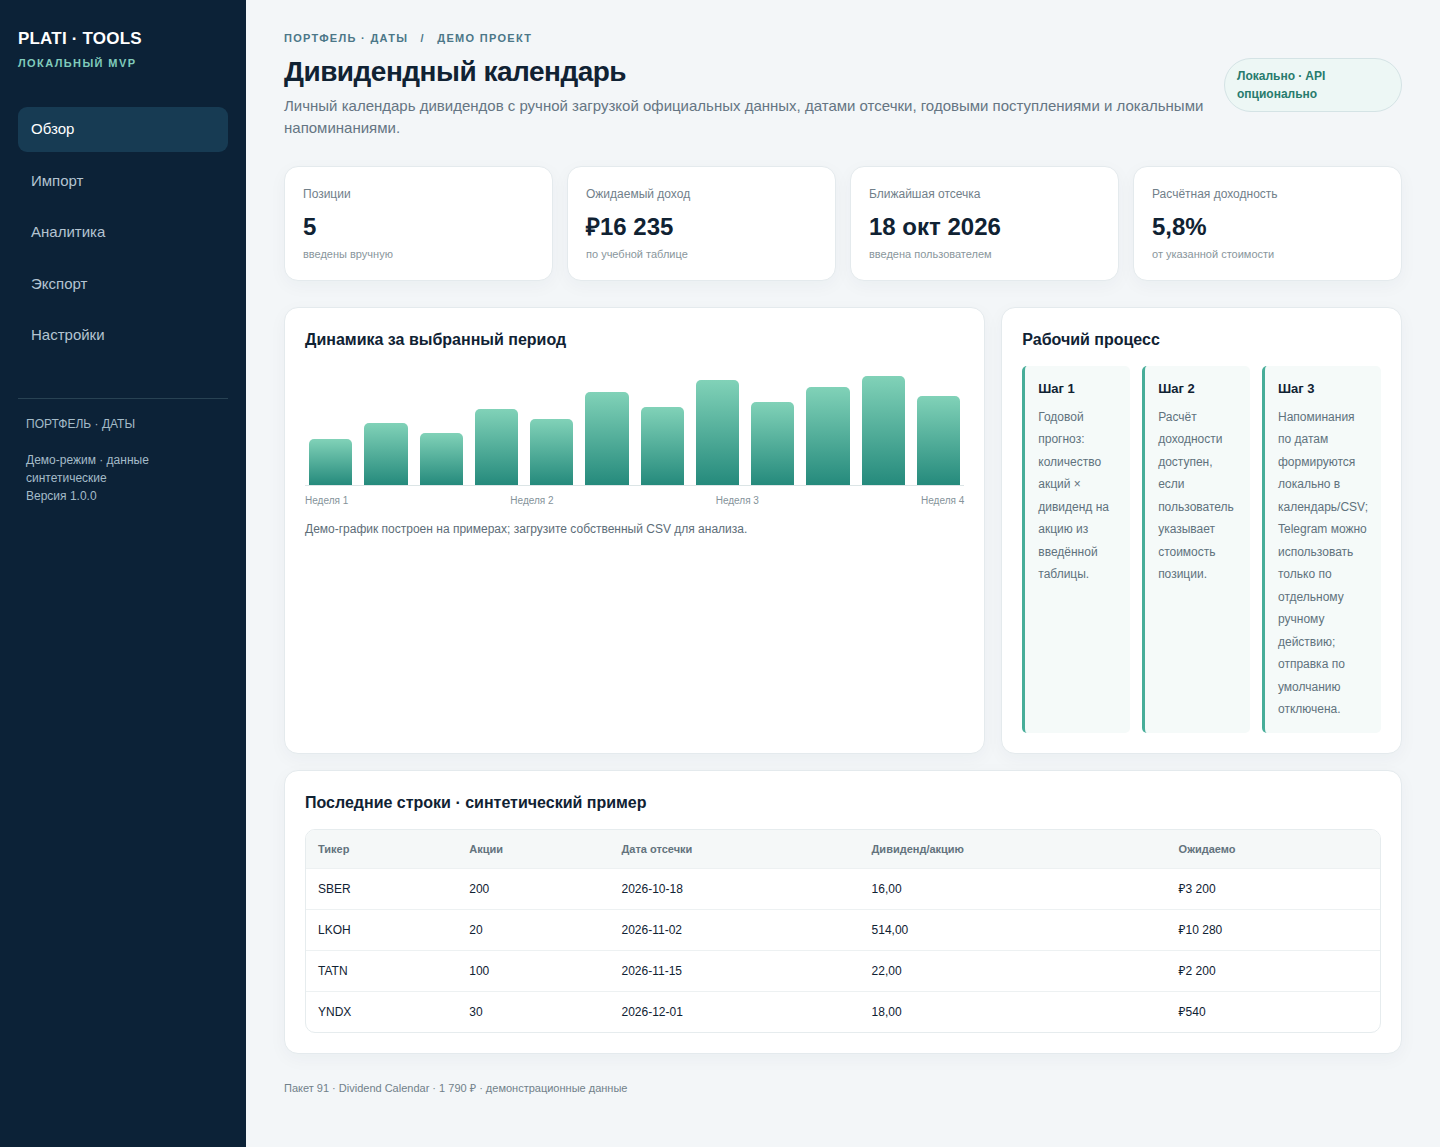Click the Неделя 3 axis label
Image resolution: width=1440 pixels, height=1147 pixels.
click(737, 500)
